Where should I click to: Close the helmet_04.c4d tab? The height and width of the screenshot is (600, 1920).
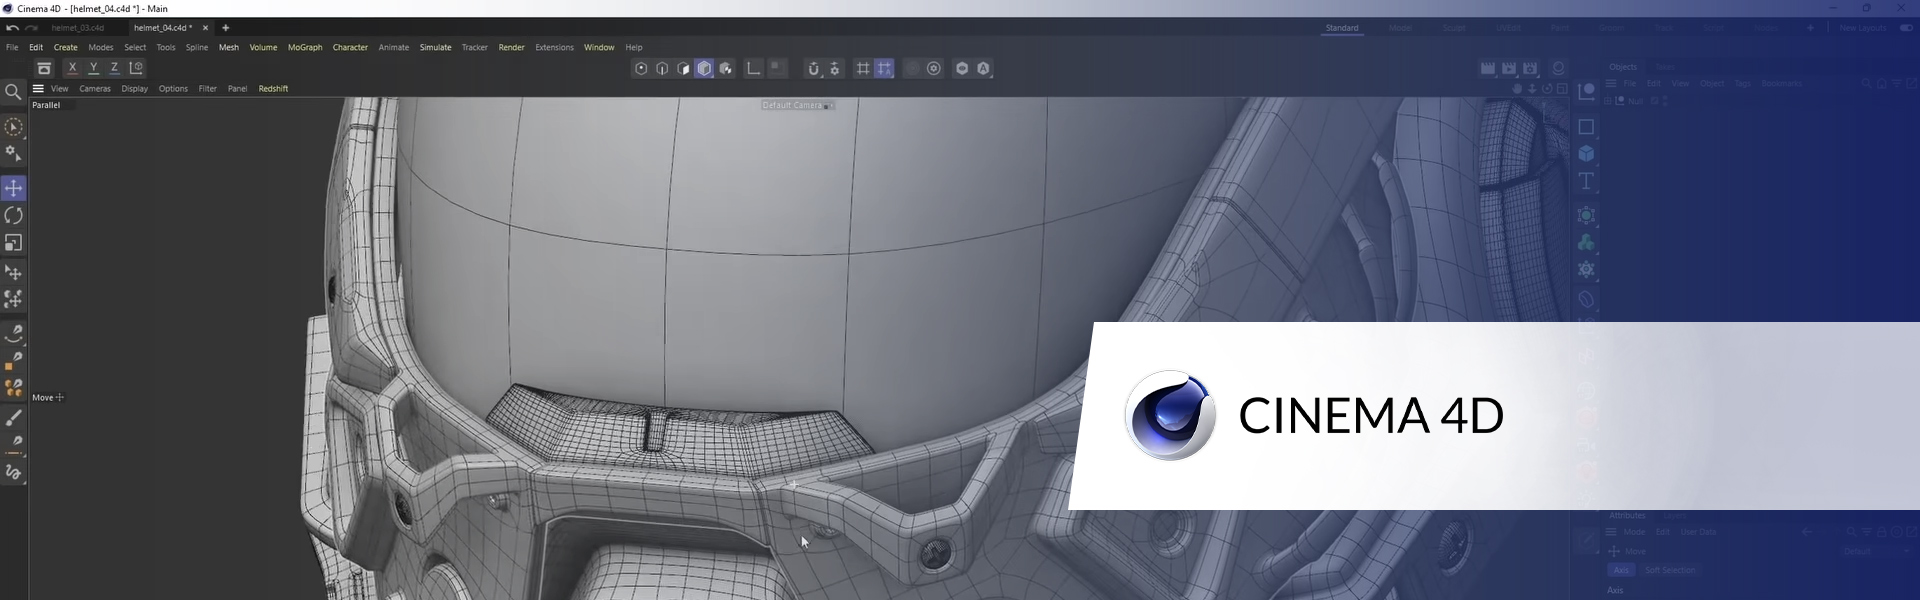(x=205, y=28)
